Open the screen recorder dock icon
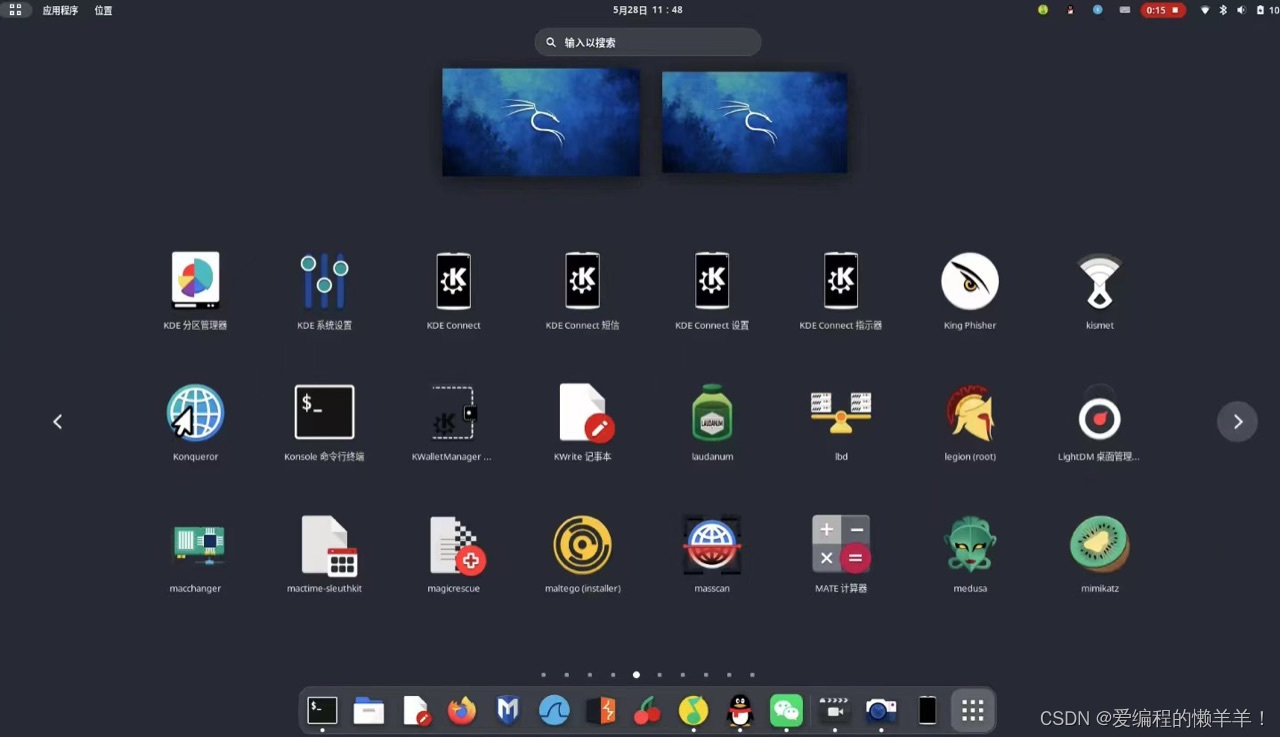Viewport: 1280px width, 738px height. point(834,710)
